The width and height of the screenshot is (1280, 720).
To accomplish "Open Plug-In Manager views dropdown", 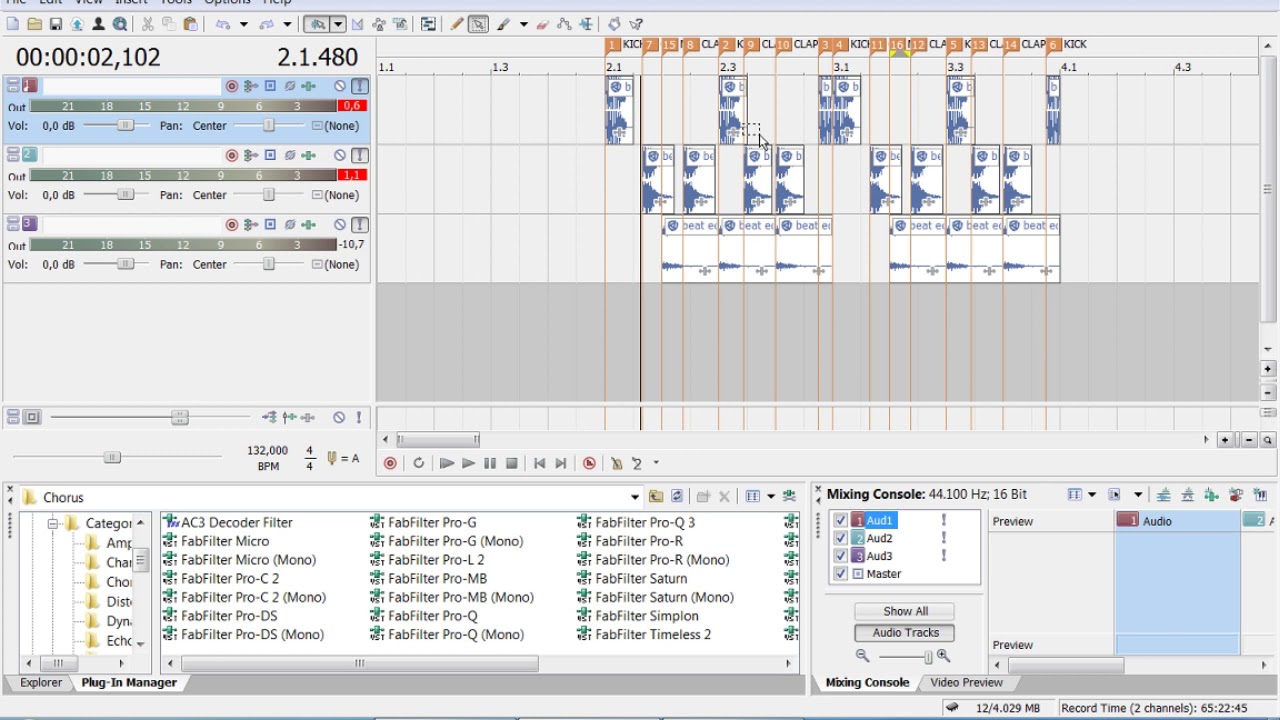I will click(x=770, y=497).
